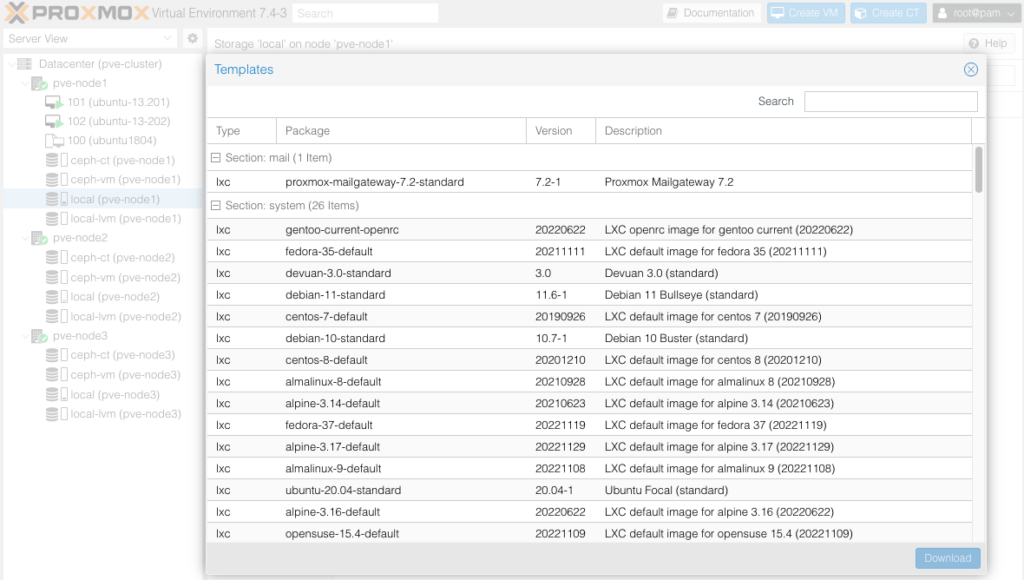Select template 100 (ubuntu1804) icon
This screenshot has height=580, width=1024.
coord(54,140)
